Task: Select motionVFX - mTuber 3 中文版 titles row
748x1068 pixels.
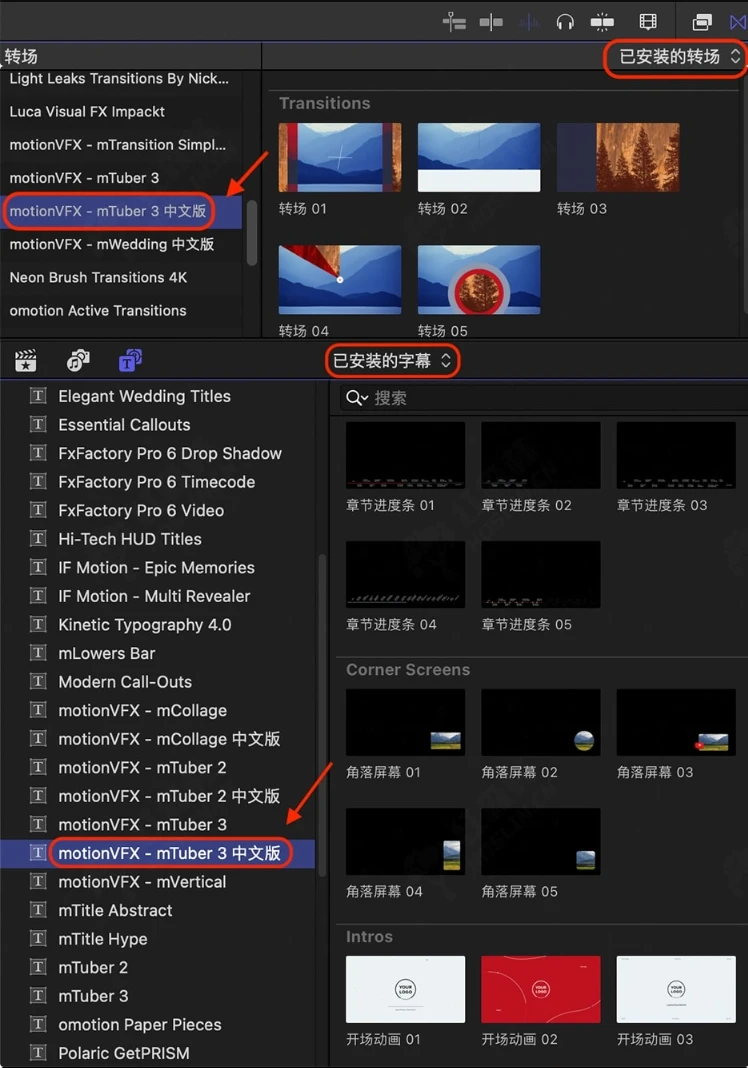Action: tap(157, 853)
